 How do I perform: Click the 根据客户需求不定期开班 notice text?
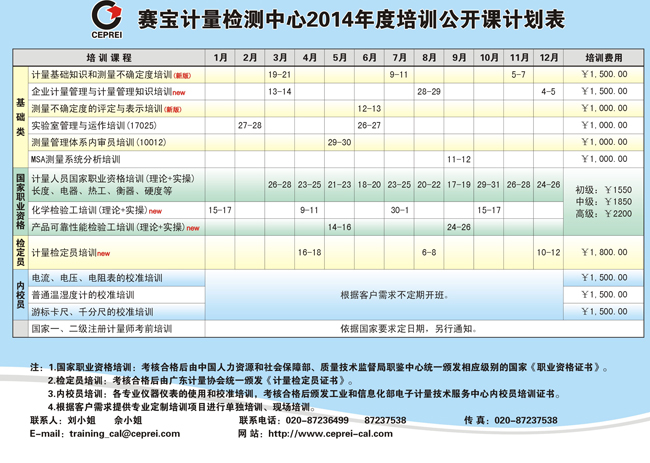coord(395,295)
